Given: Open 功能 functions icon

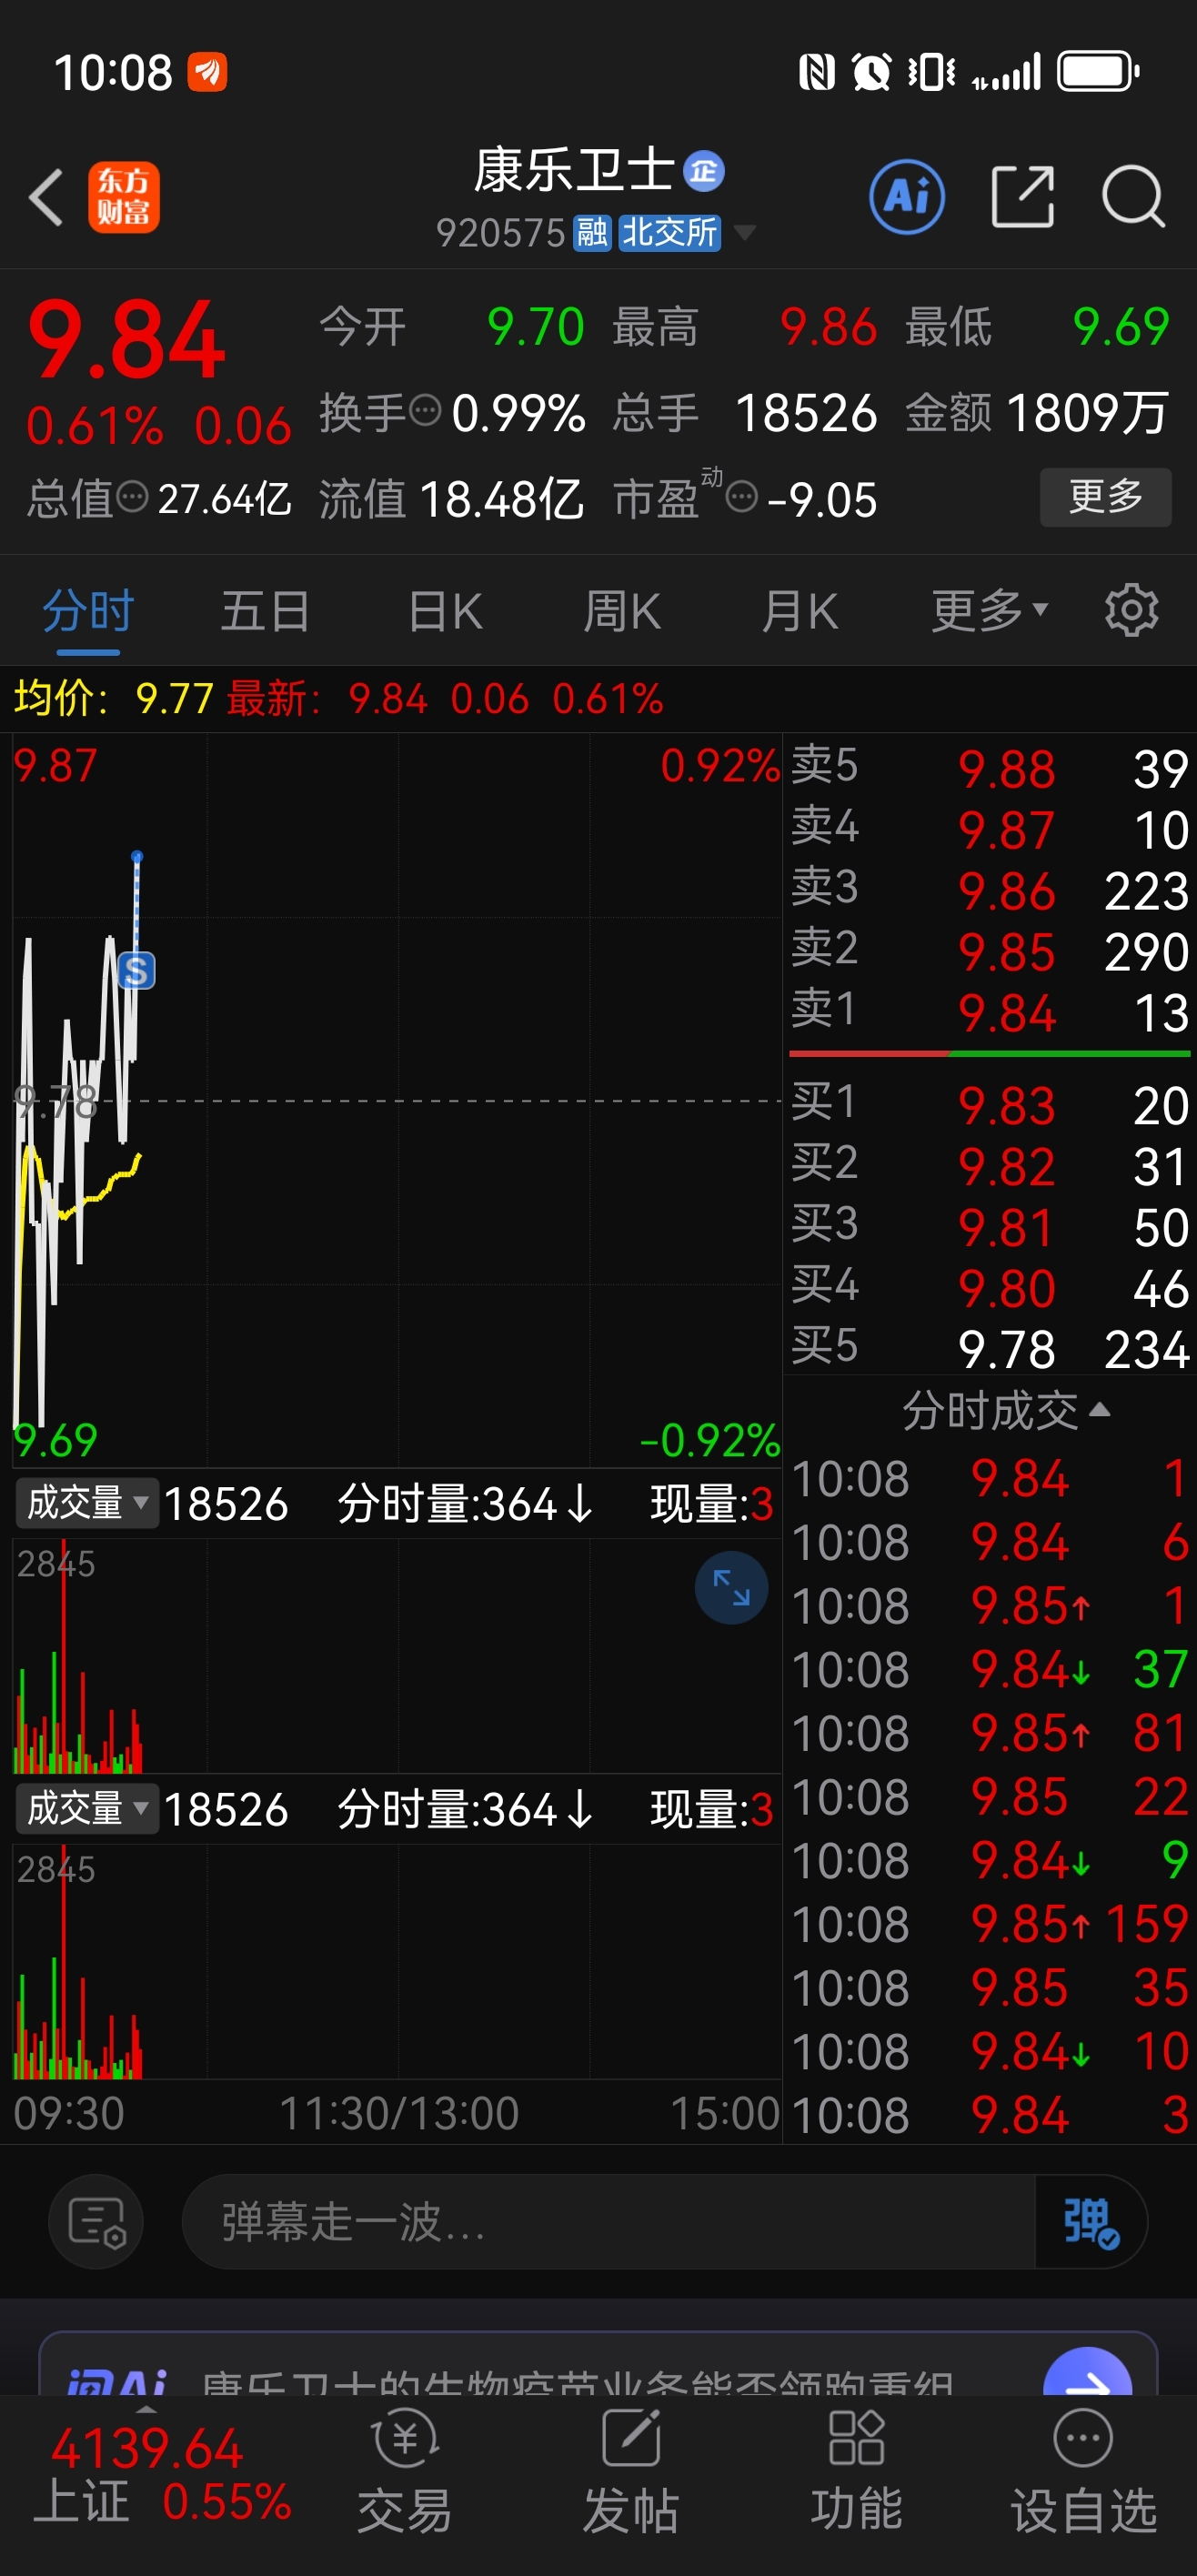Looking at the screenshot, I should [x=857, y=2469].
